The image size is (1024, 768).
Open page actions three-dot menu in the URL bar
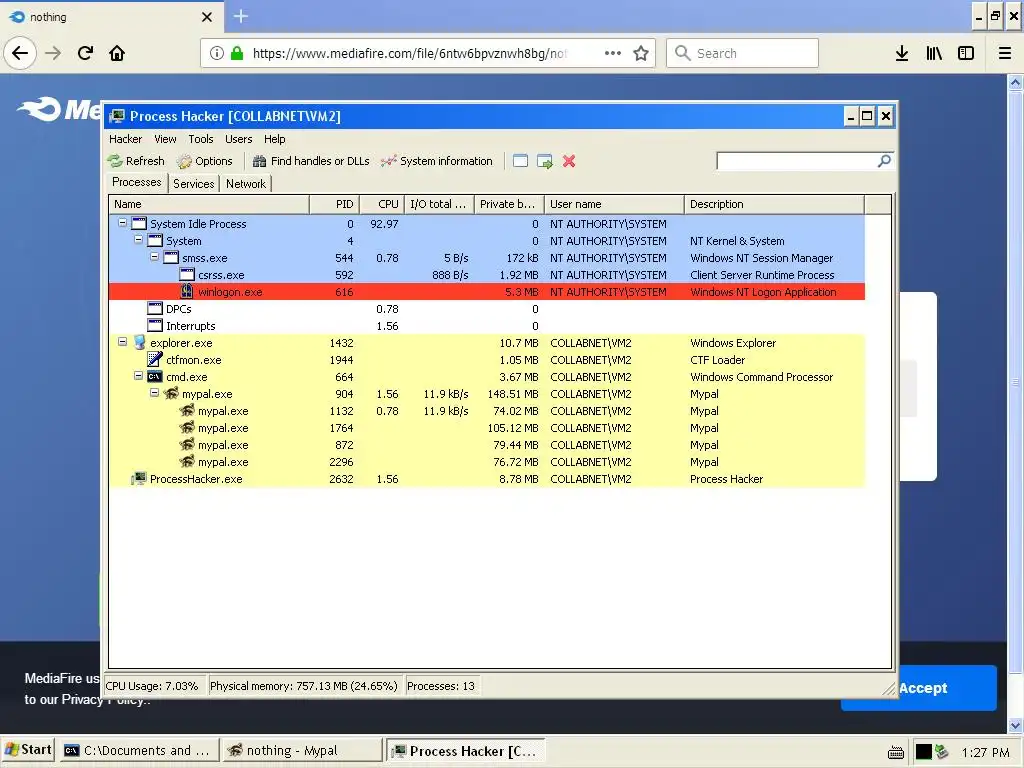tap(613, 54)
